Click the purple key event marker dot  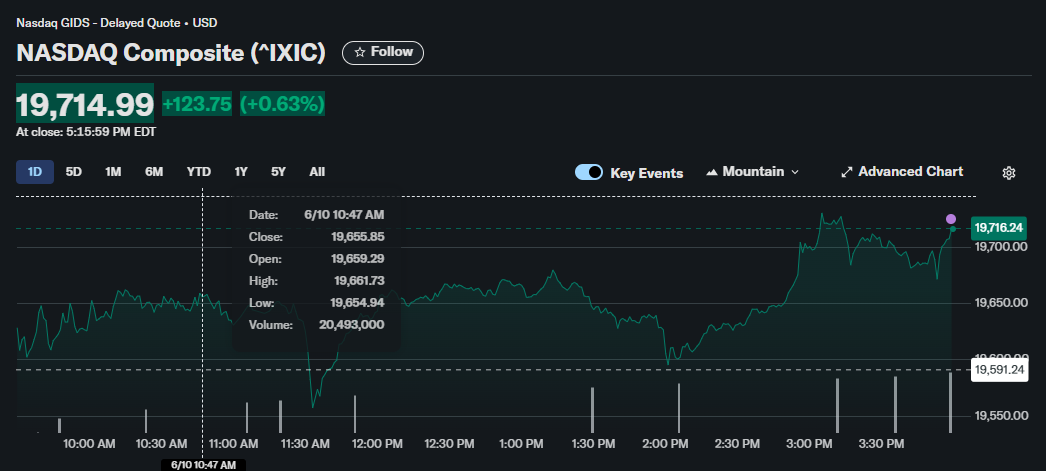point(951,219)
